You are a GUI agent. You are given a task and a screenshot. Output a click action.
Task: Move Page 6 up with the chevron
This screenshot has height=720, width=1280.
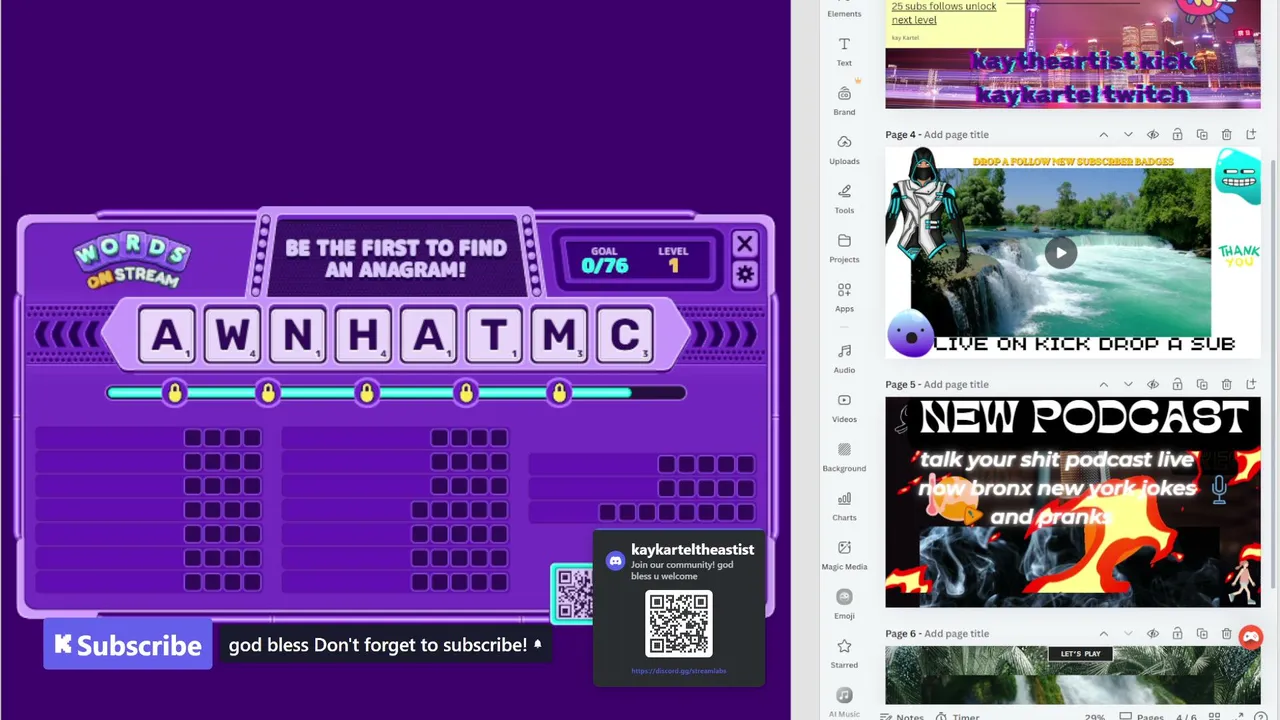coord(1104,634)
